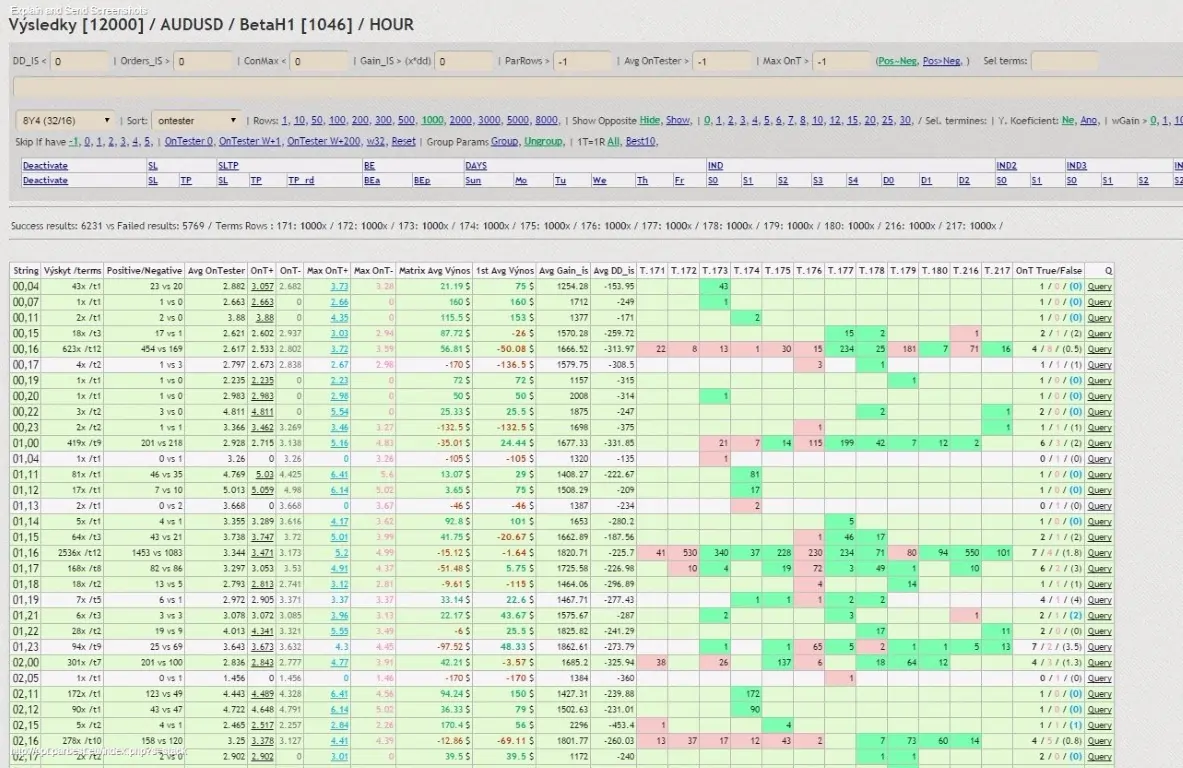
Task: Select the Mo day link
Action: pos(521,181)
